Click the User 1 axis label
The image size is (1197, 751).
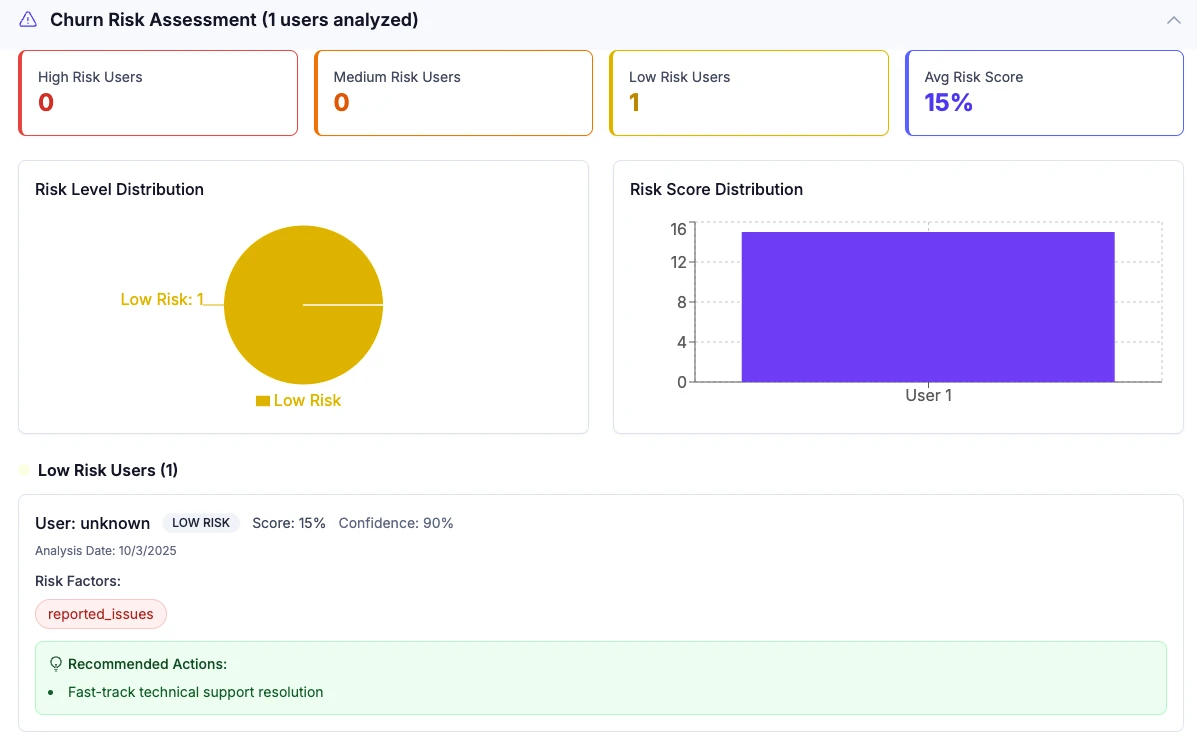tap(928, 396)
